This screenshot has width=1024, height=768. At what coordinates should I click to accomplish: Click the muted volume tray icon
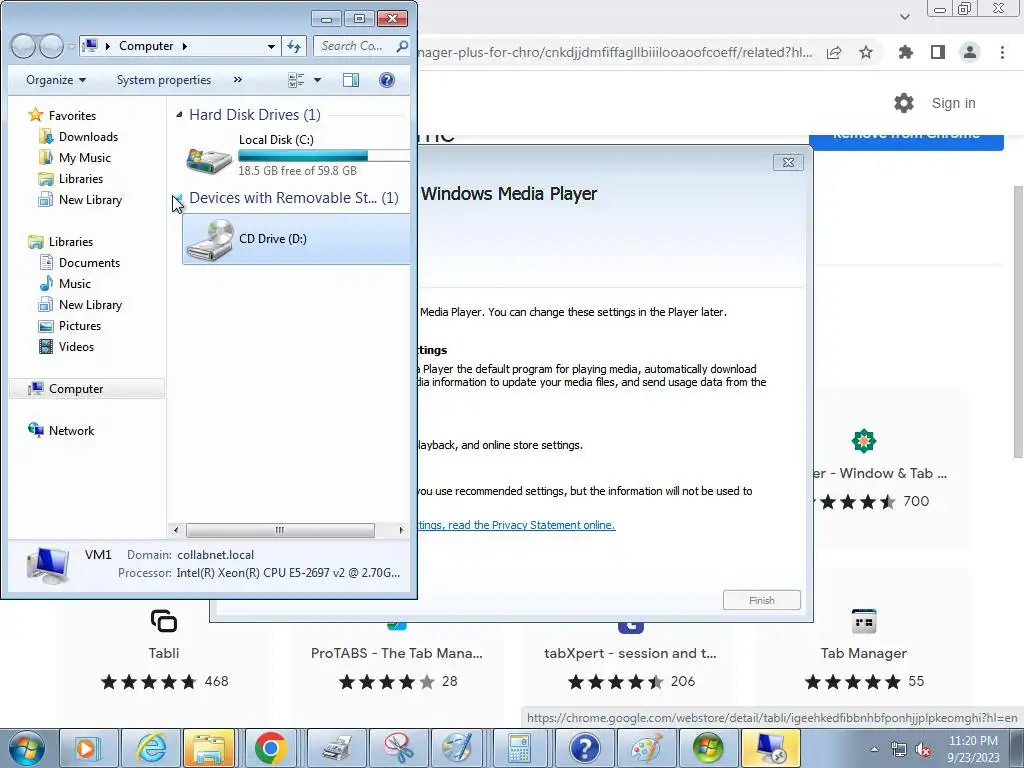[x=923, y=750]
